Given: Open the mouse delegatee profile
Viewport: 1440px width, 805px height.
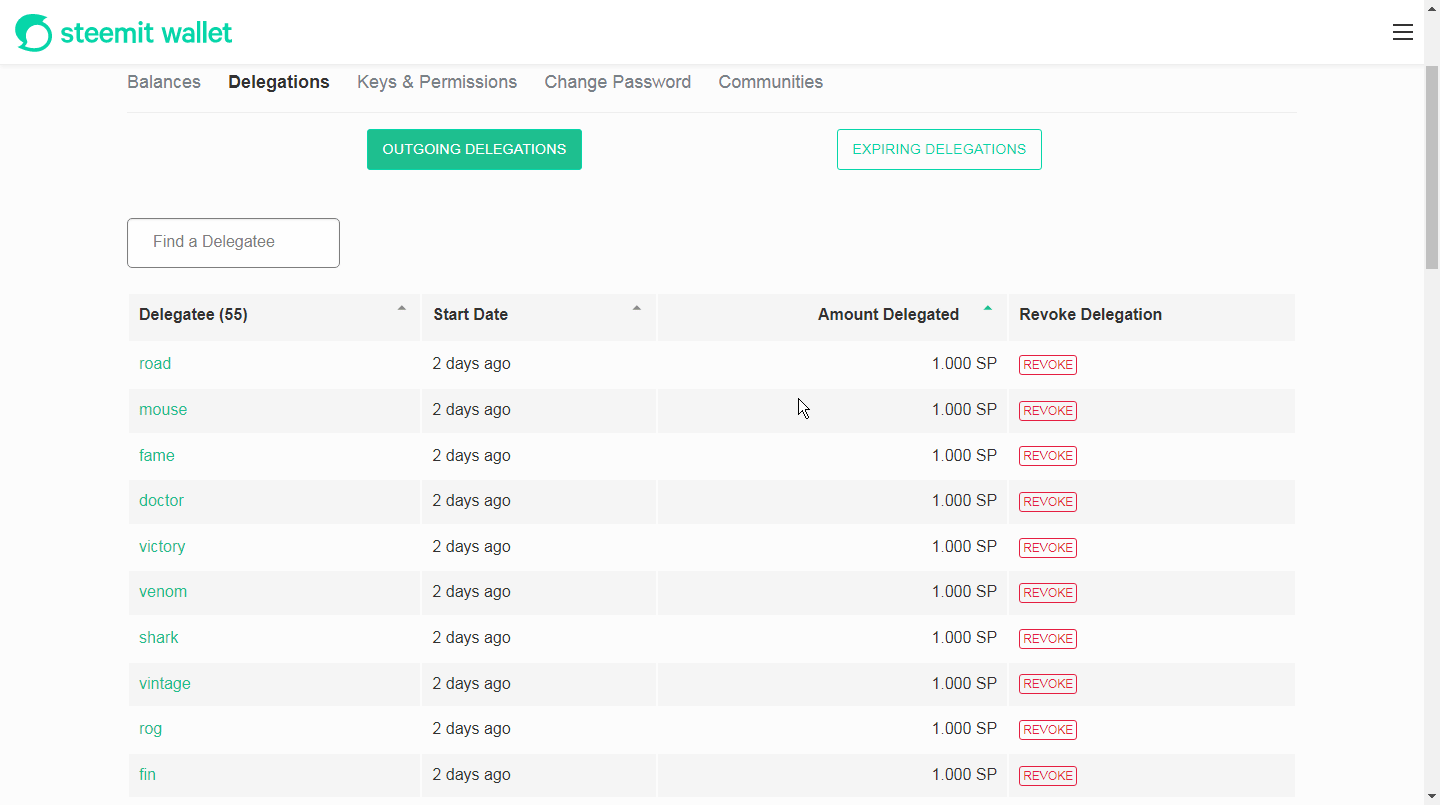Looking at the screenshot, I should (163, 410).
